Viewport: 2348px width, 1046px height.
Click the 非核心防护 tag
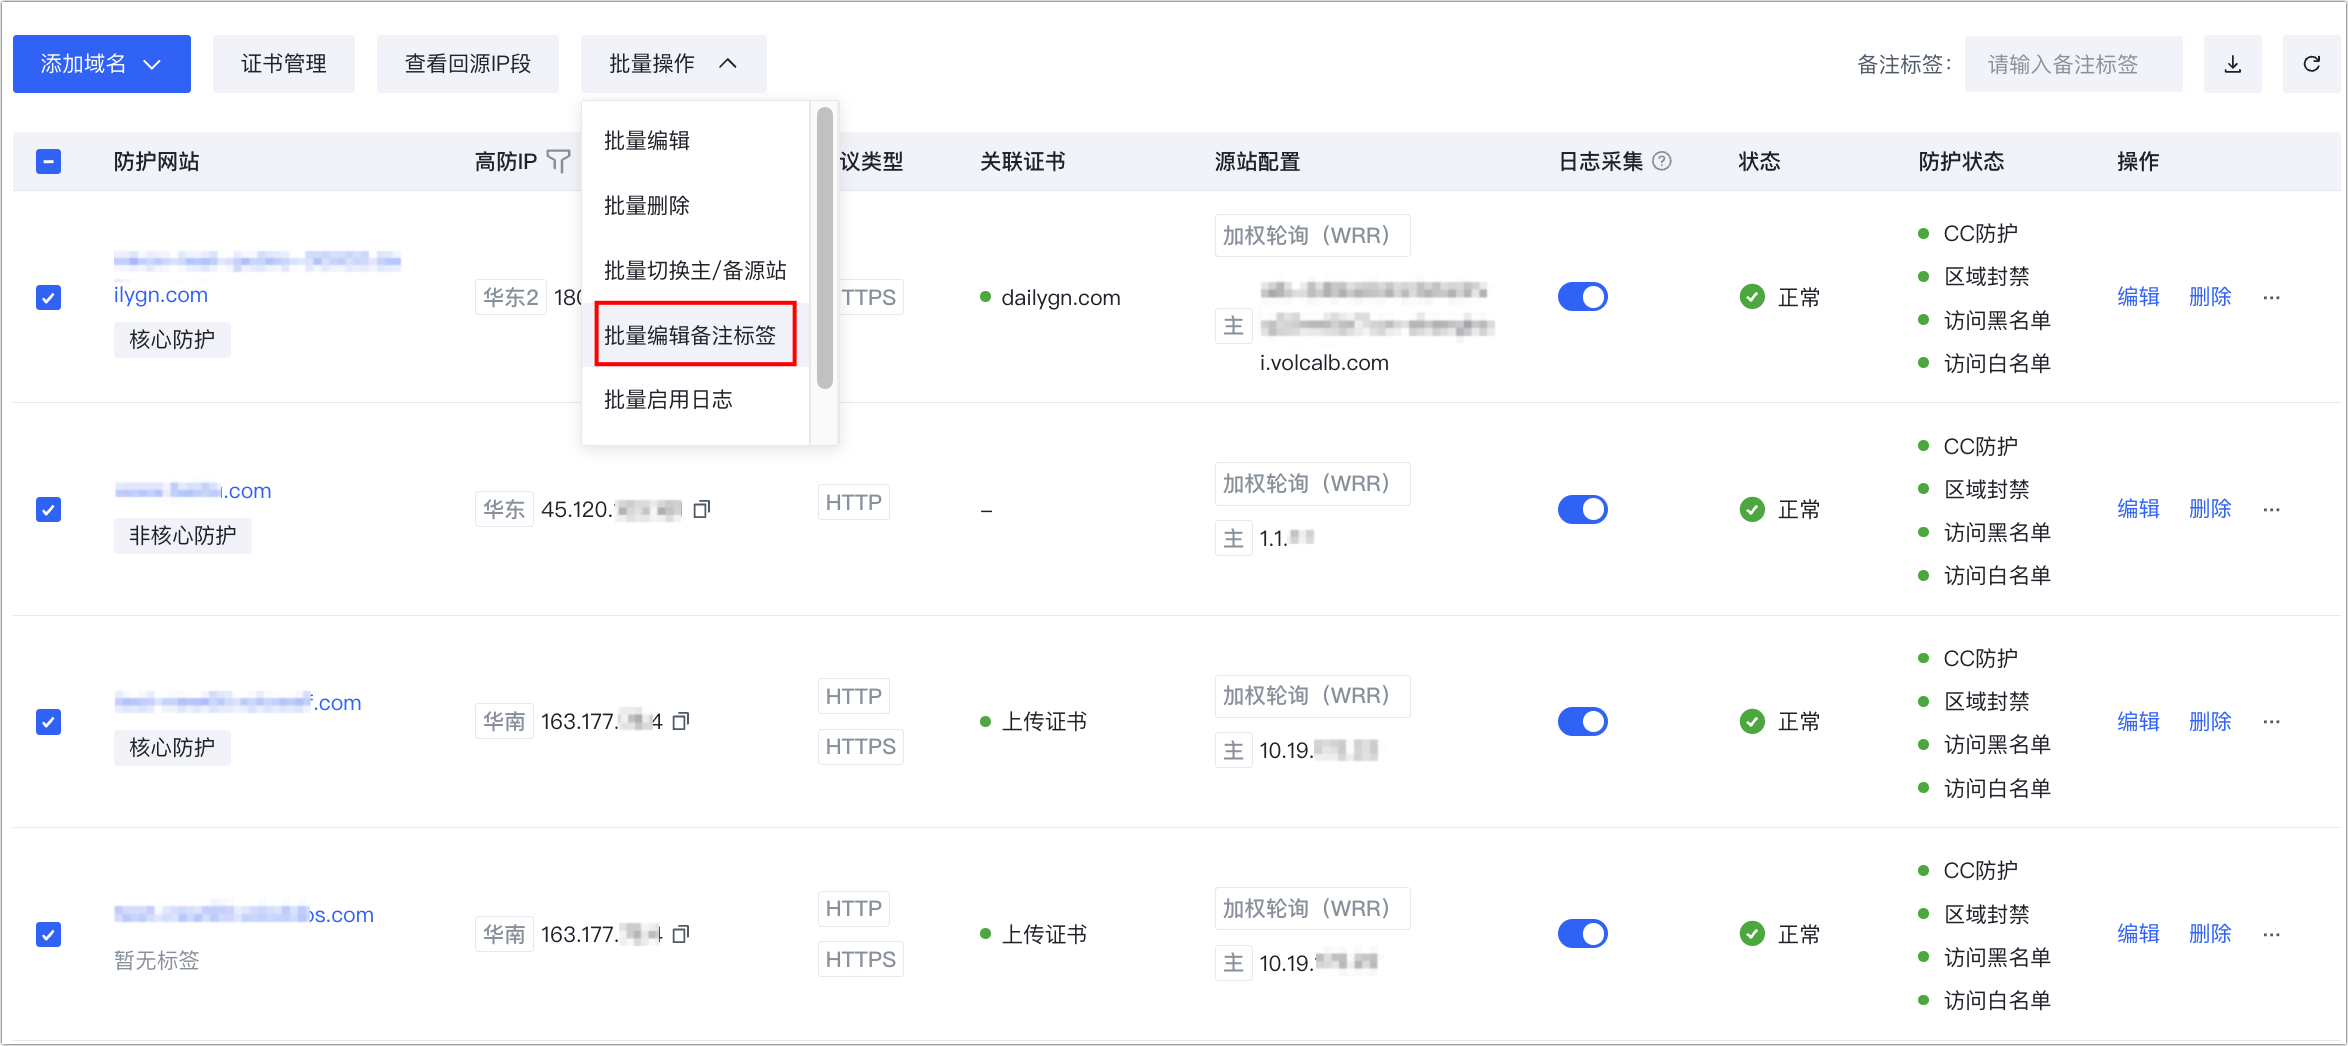pyautogui.click(x=182, y=536)
